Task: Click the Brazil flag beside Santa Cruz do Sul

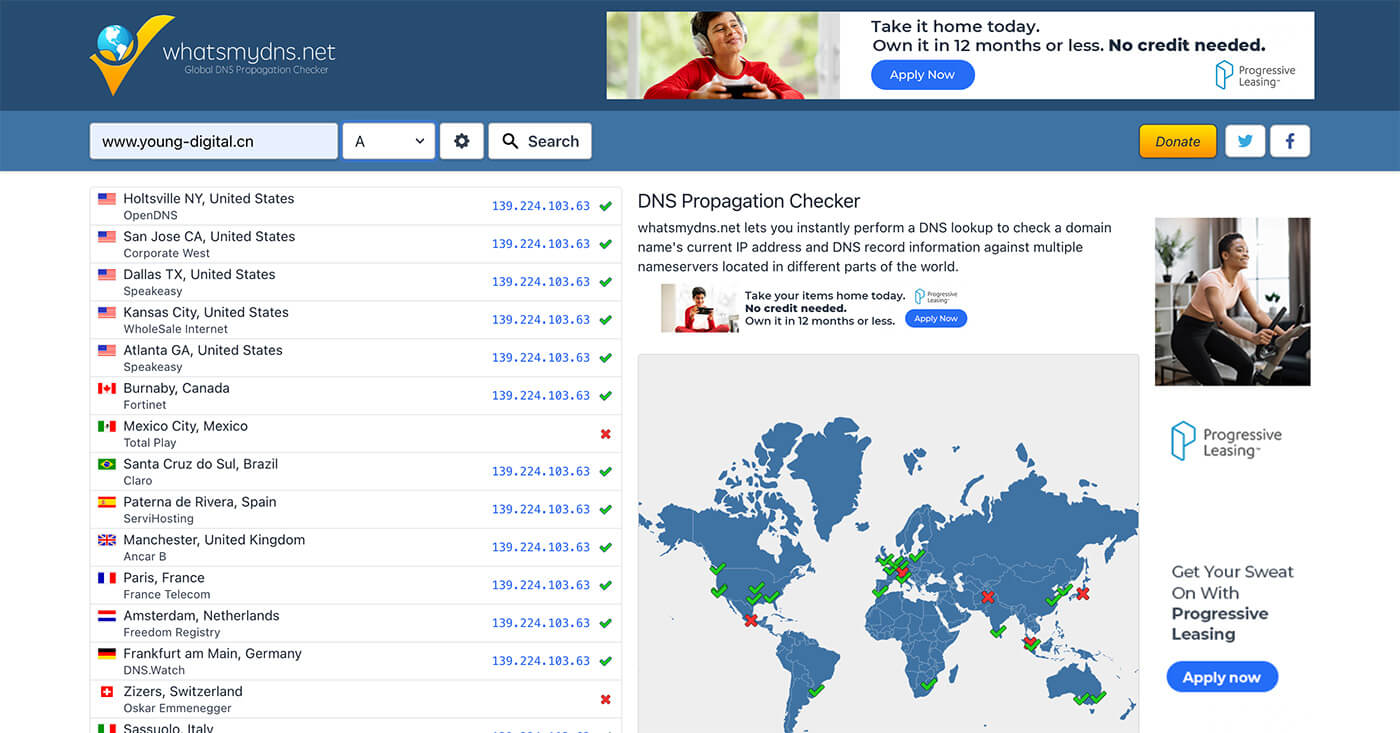Action: (x=107, y=464)
